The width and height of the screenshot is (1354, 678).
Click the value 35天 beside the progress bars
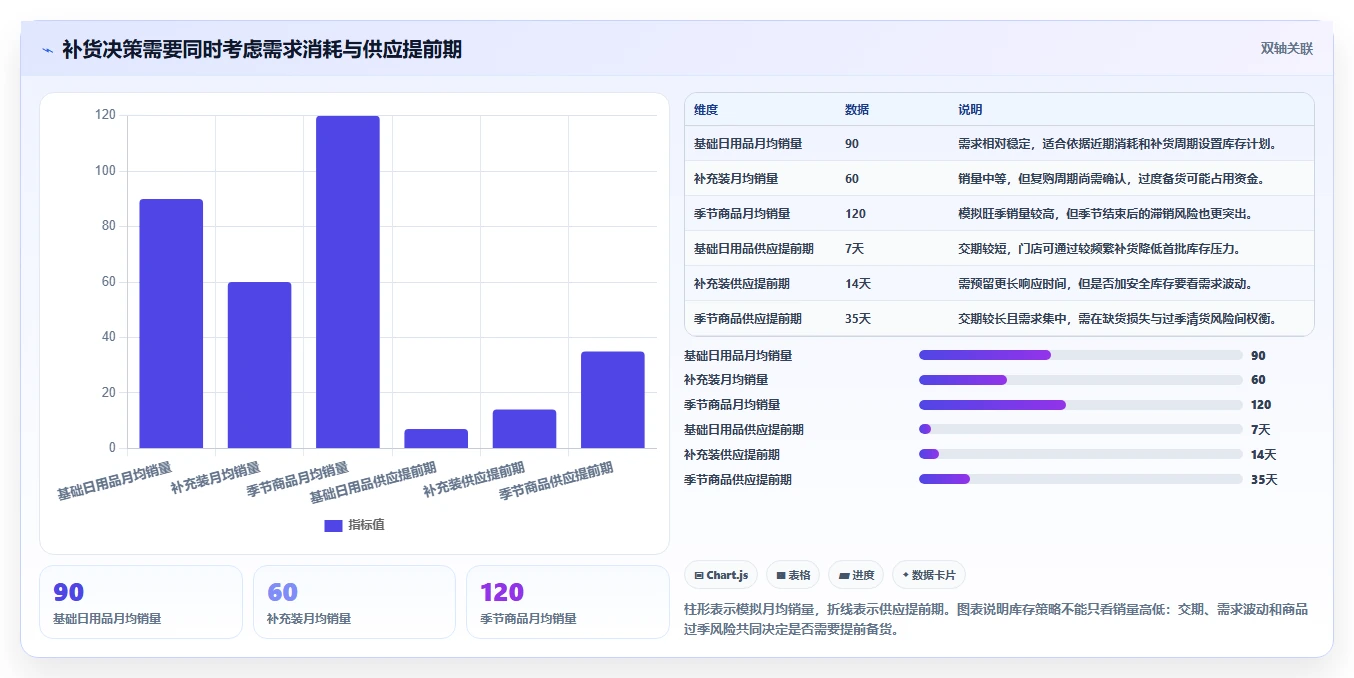click(1264, 479)
